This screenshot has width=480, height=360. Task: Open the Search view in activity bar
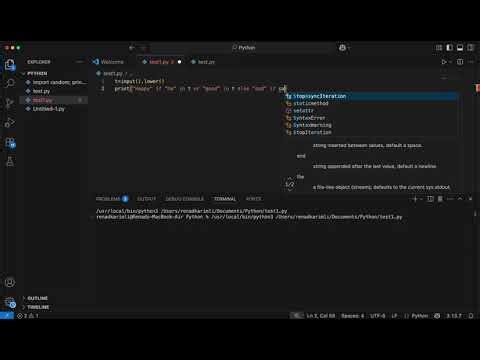click(x=10, y=83)
